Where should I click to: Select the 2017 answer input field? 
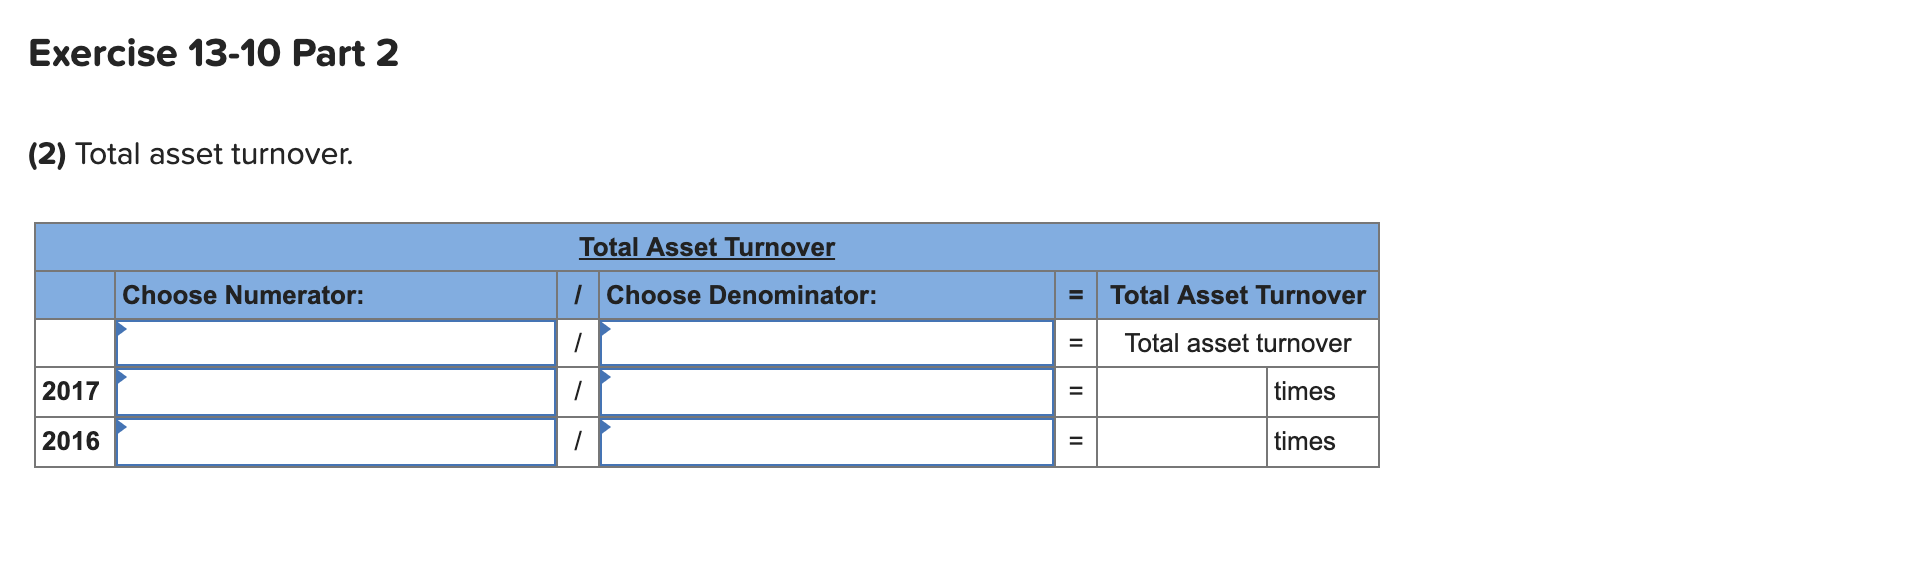tap(1180, 391)
